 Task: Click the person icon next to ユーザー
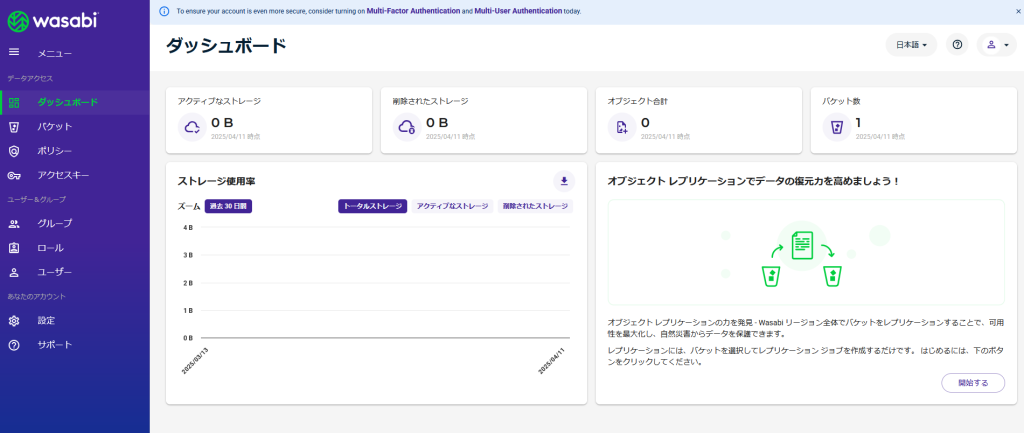(x=14, y=272)
